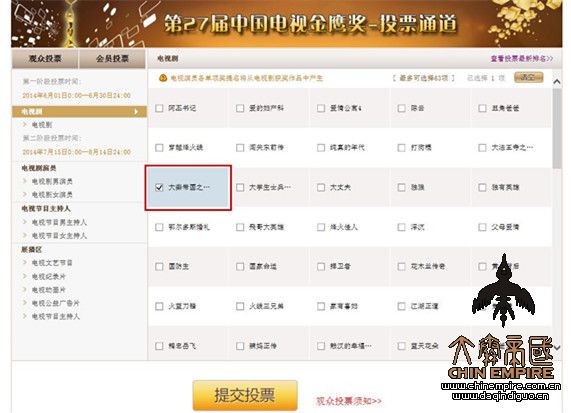The height and width of the screenshot is (413, 571).
Task: Switch to the 观众投票 tab
Action: pos(45,59)
